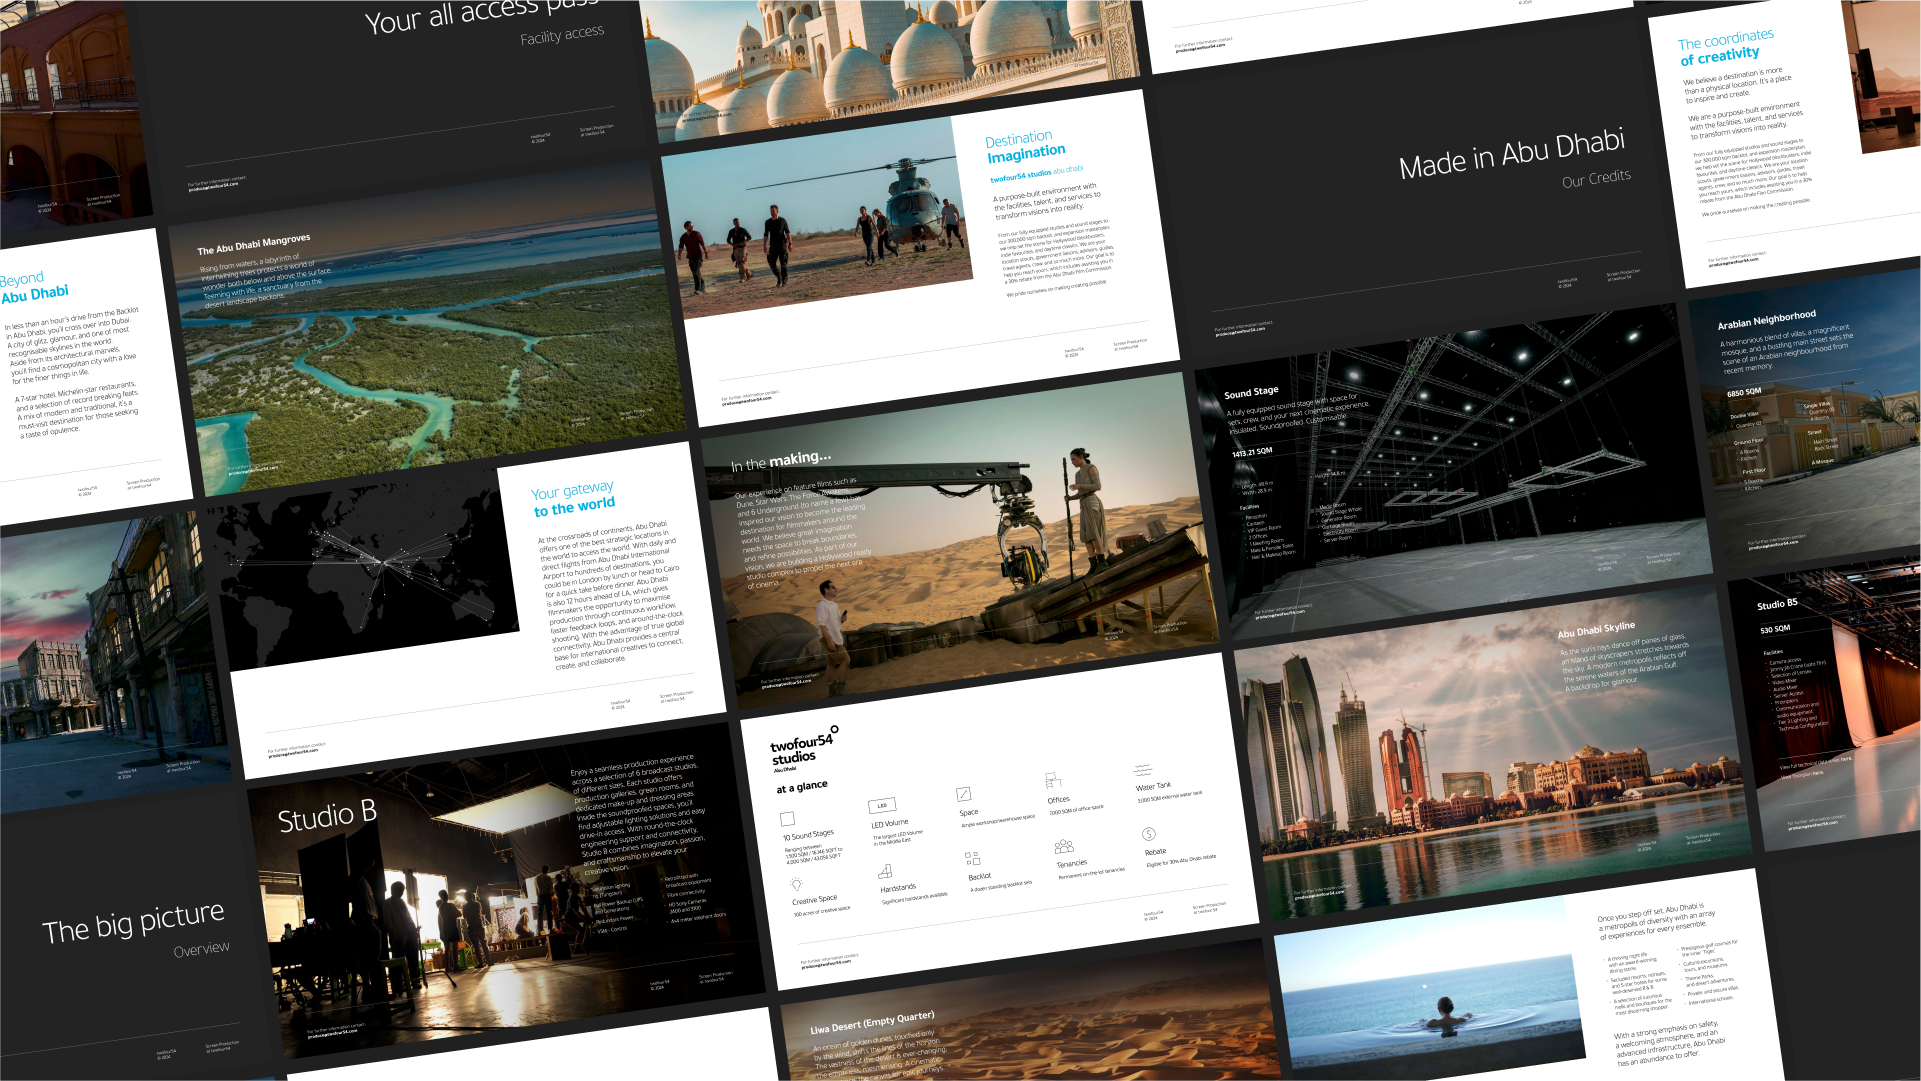Click the Hardstands icon

click(x=885, y=872)
